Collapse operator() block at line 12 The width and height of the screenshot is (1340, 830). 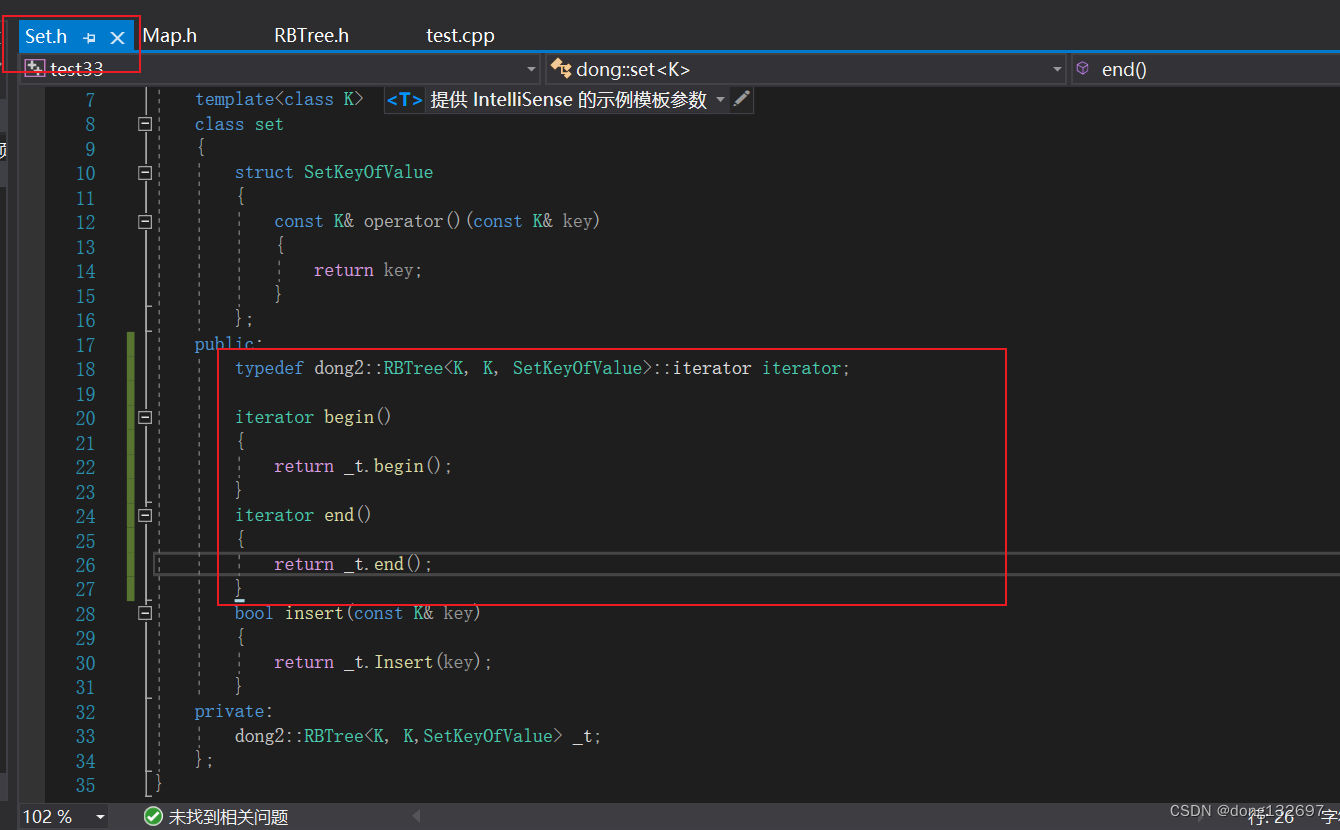(x=145, y=222)
